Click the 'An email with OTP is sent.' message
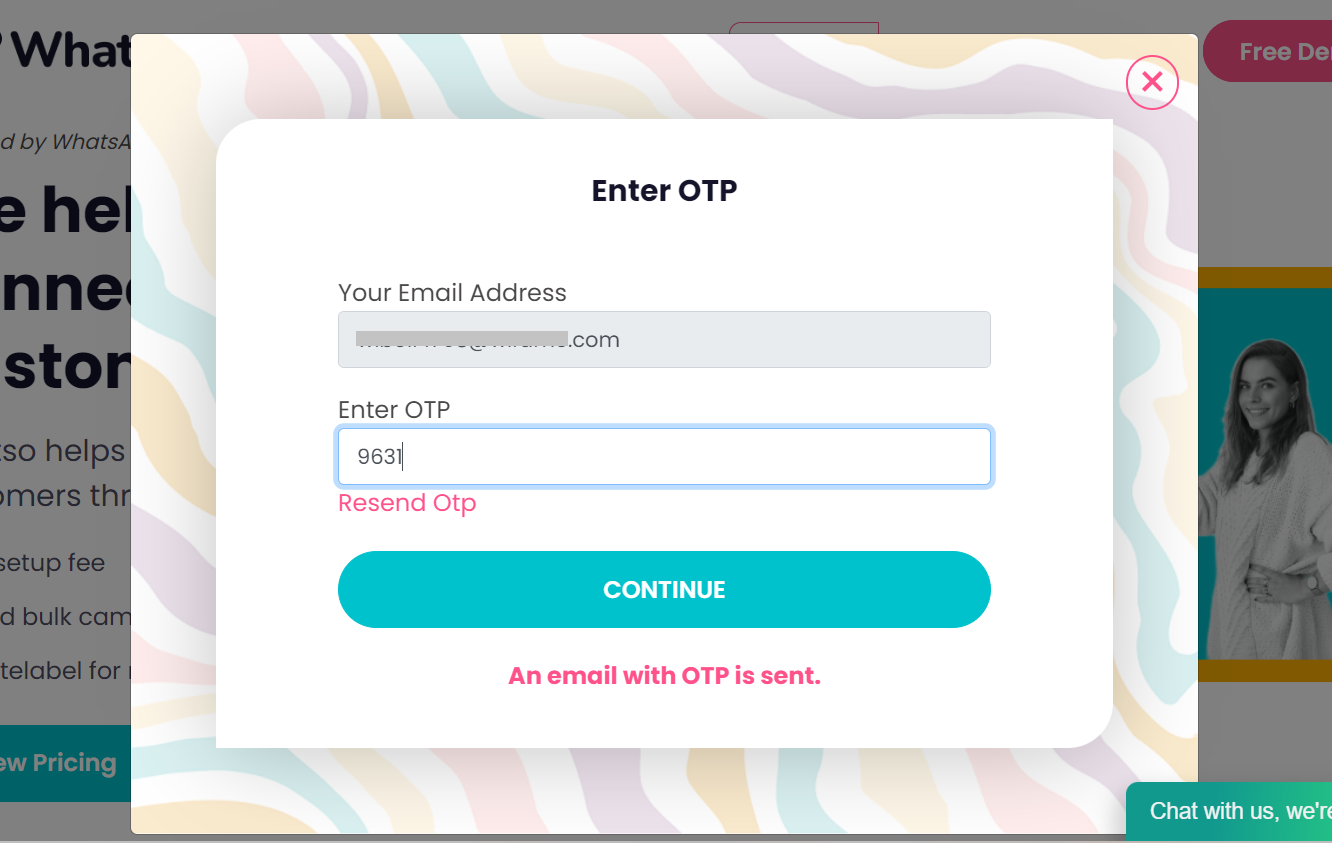This screenshot has width=1332, height=843. pyautogui.click(x=664, y=676)
